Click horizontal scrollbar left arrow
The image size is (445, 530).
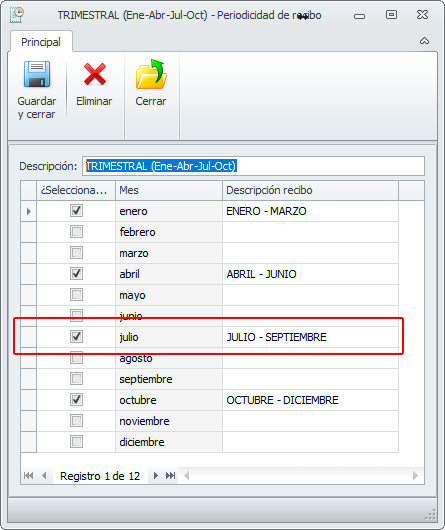187,476
